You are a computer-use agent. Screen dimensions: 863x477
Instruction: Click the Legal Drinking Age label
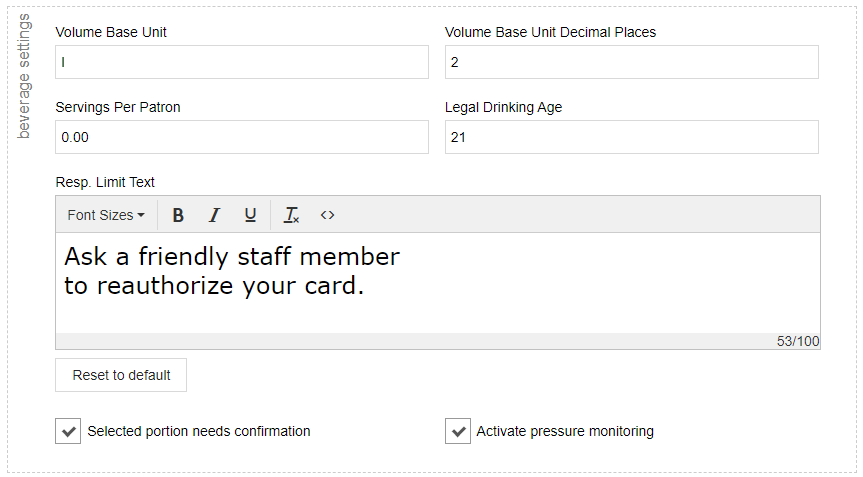pyautogui.click(x=503, y=107)
